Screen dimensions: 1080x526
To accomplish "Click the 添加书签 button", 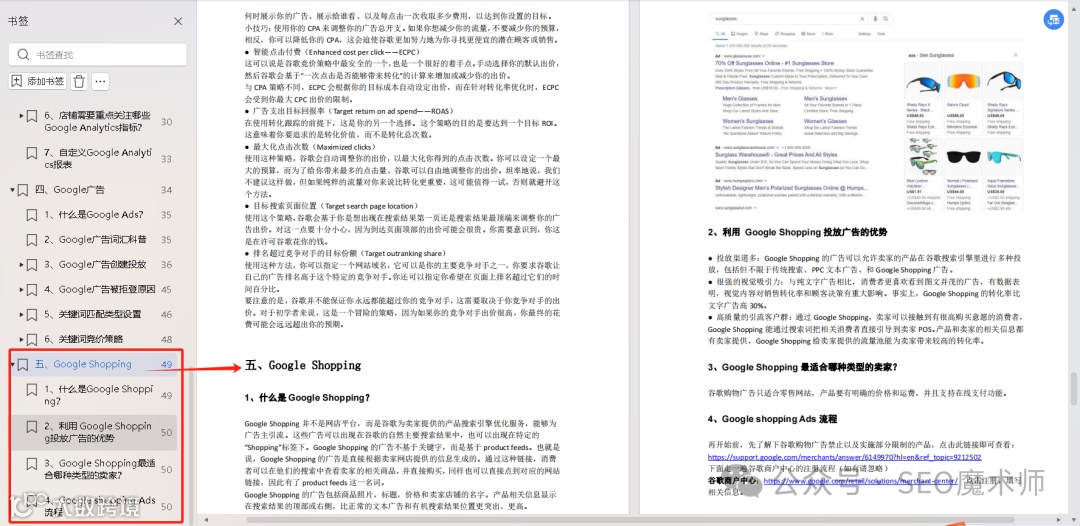I will 37,81.
